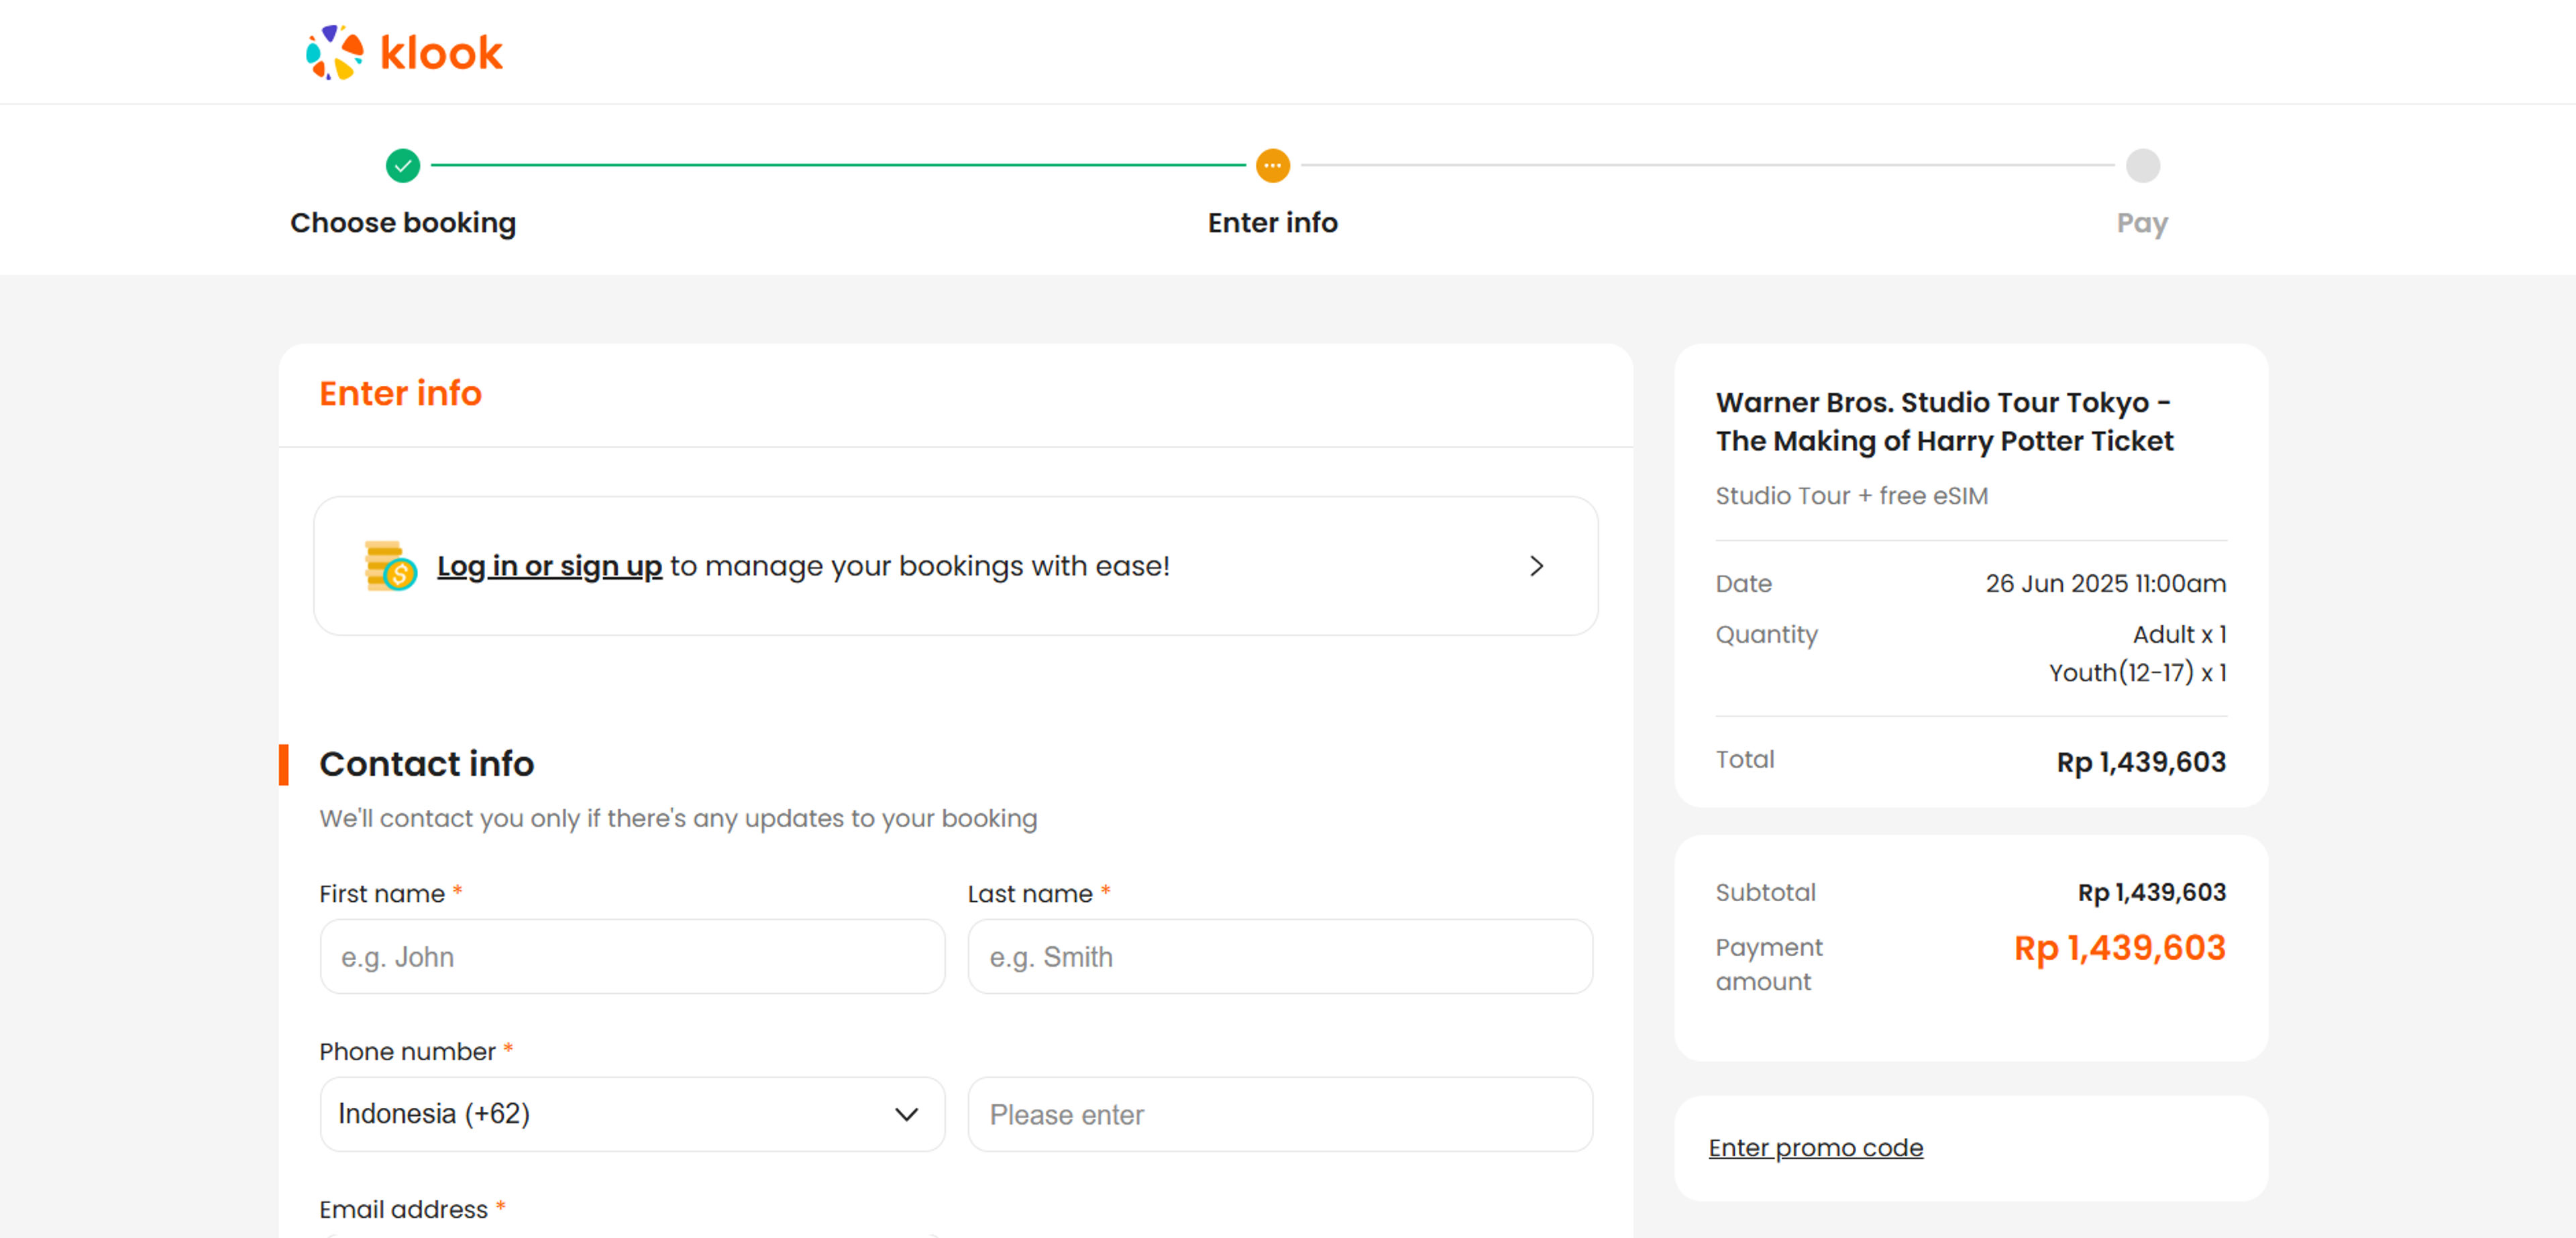Click the orange Enter info heading
This screenshot has height=1238, width=2576.
coord(400,393)
